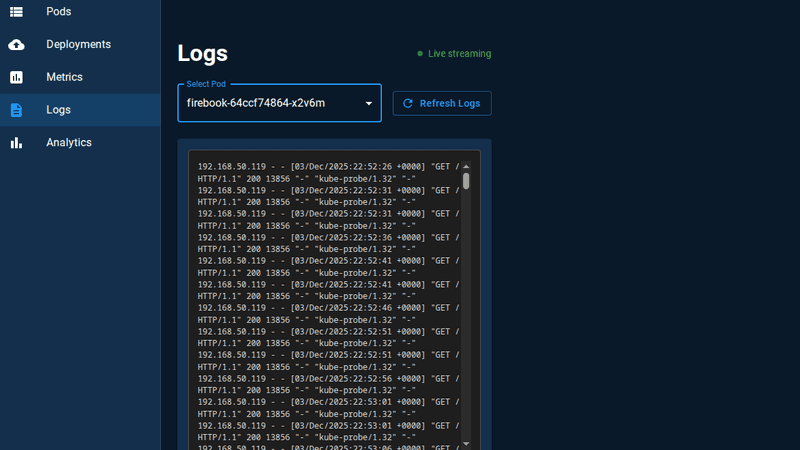Click the Pods list icon in sidebar

(16, 12)
